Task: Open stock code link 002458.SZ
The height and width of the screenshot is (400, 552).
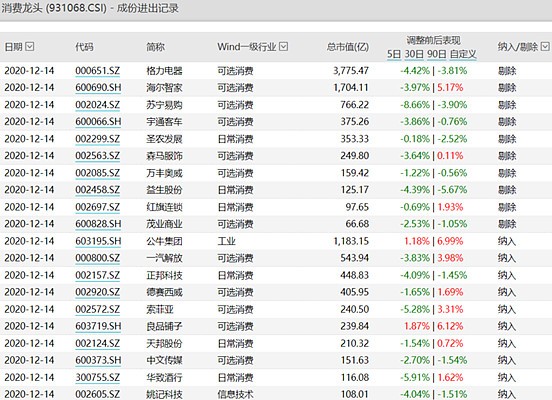Action: pyautogui.click(x=98, y=190)
